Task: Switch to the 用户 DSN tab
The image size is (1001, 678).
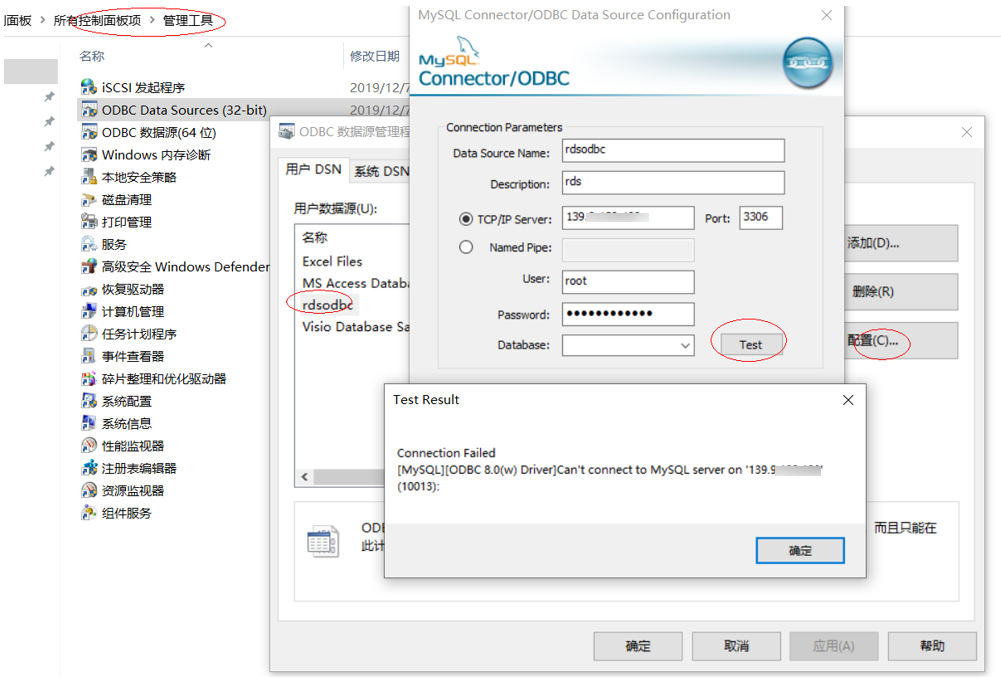Action: pyautogui.click(x=313, y=169)
